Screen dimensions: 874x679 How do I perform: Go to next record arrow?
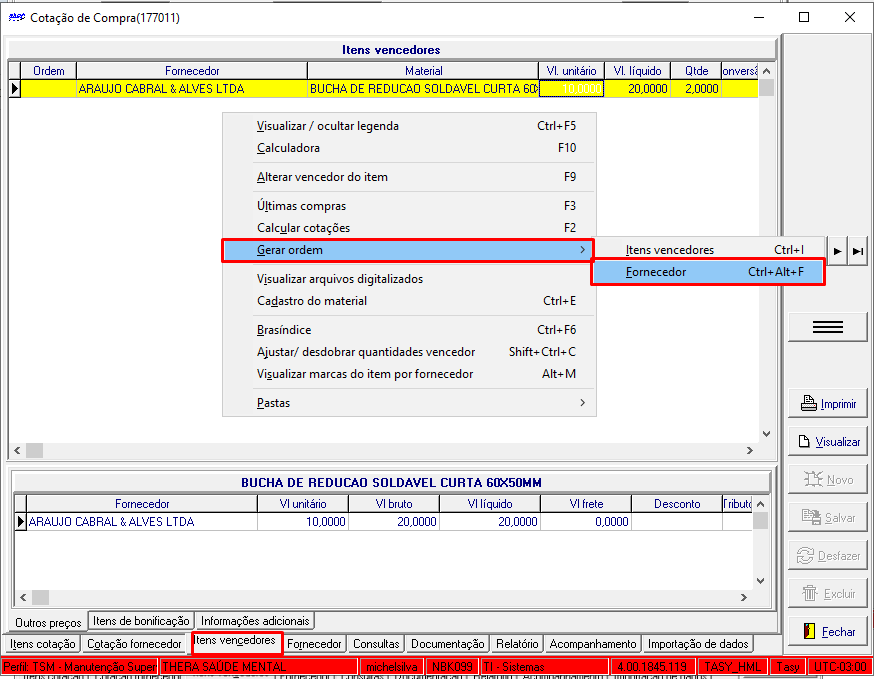[x=837, y=251]
